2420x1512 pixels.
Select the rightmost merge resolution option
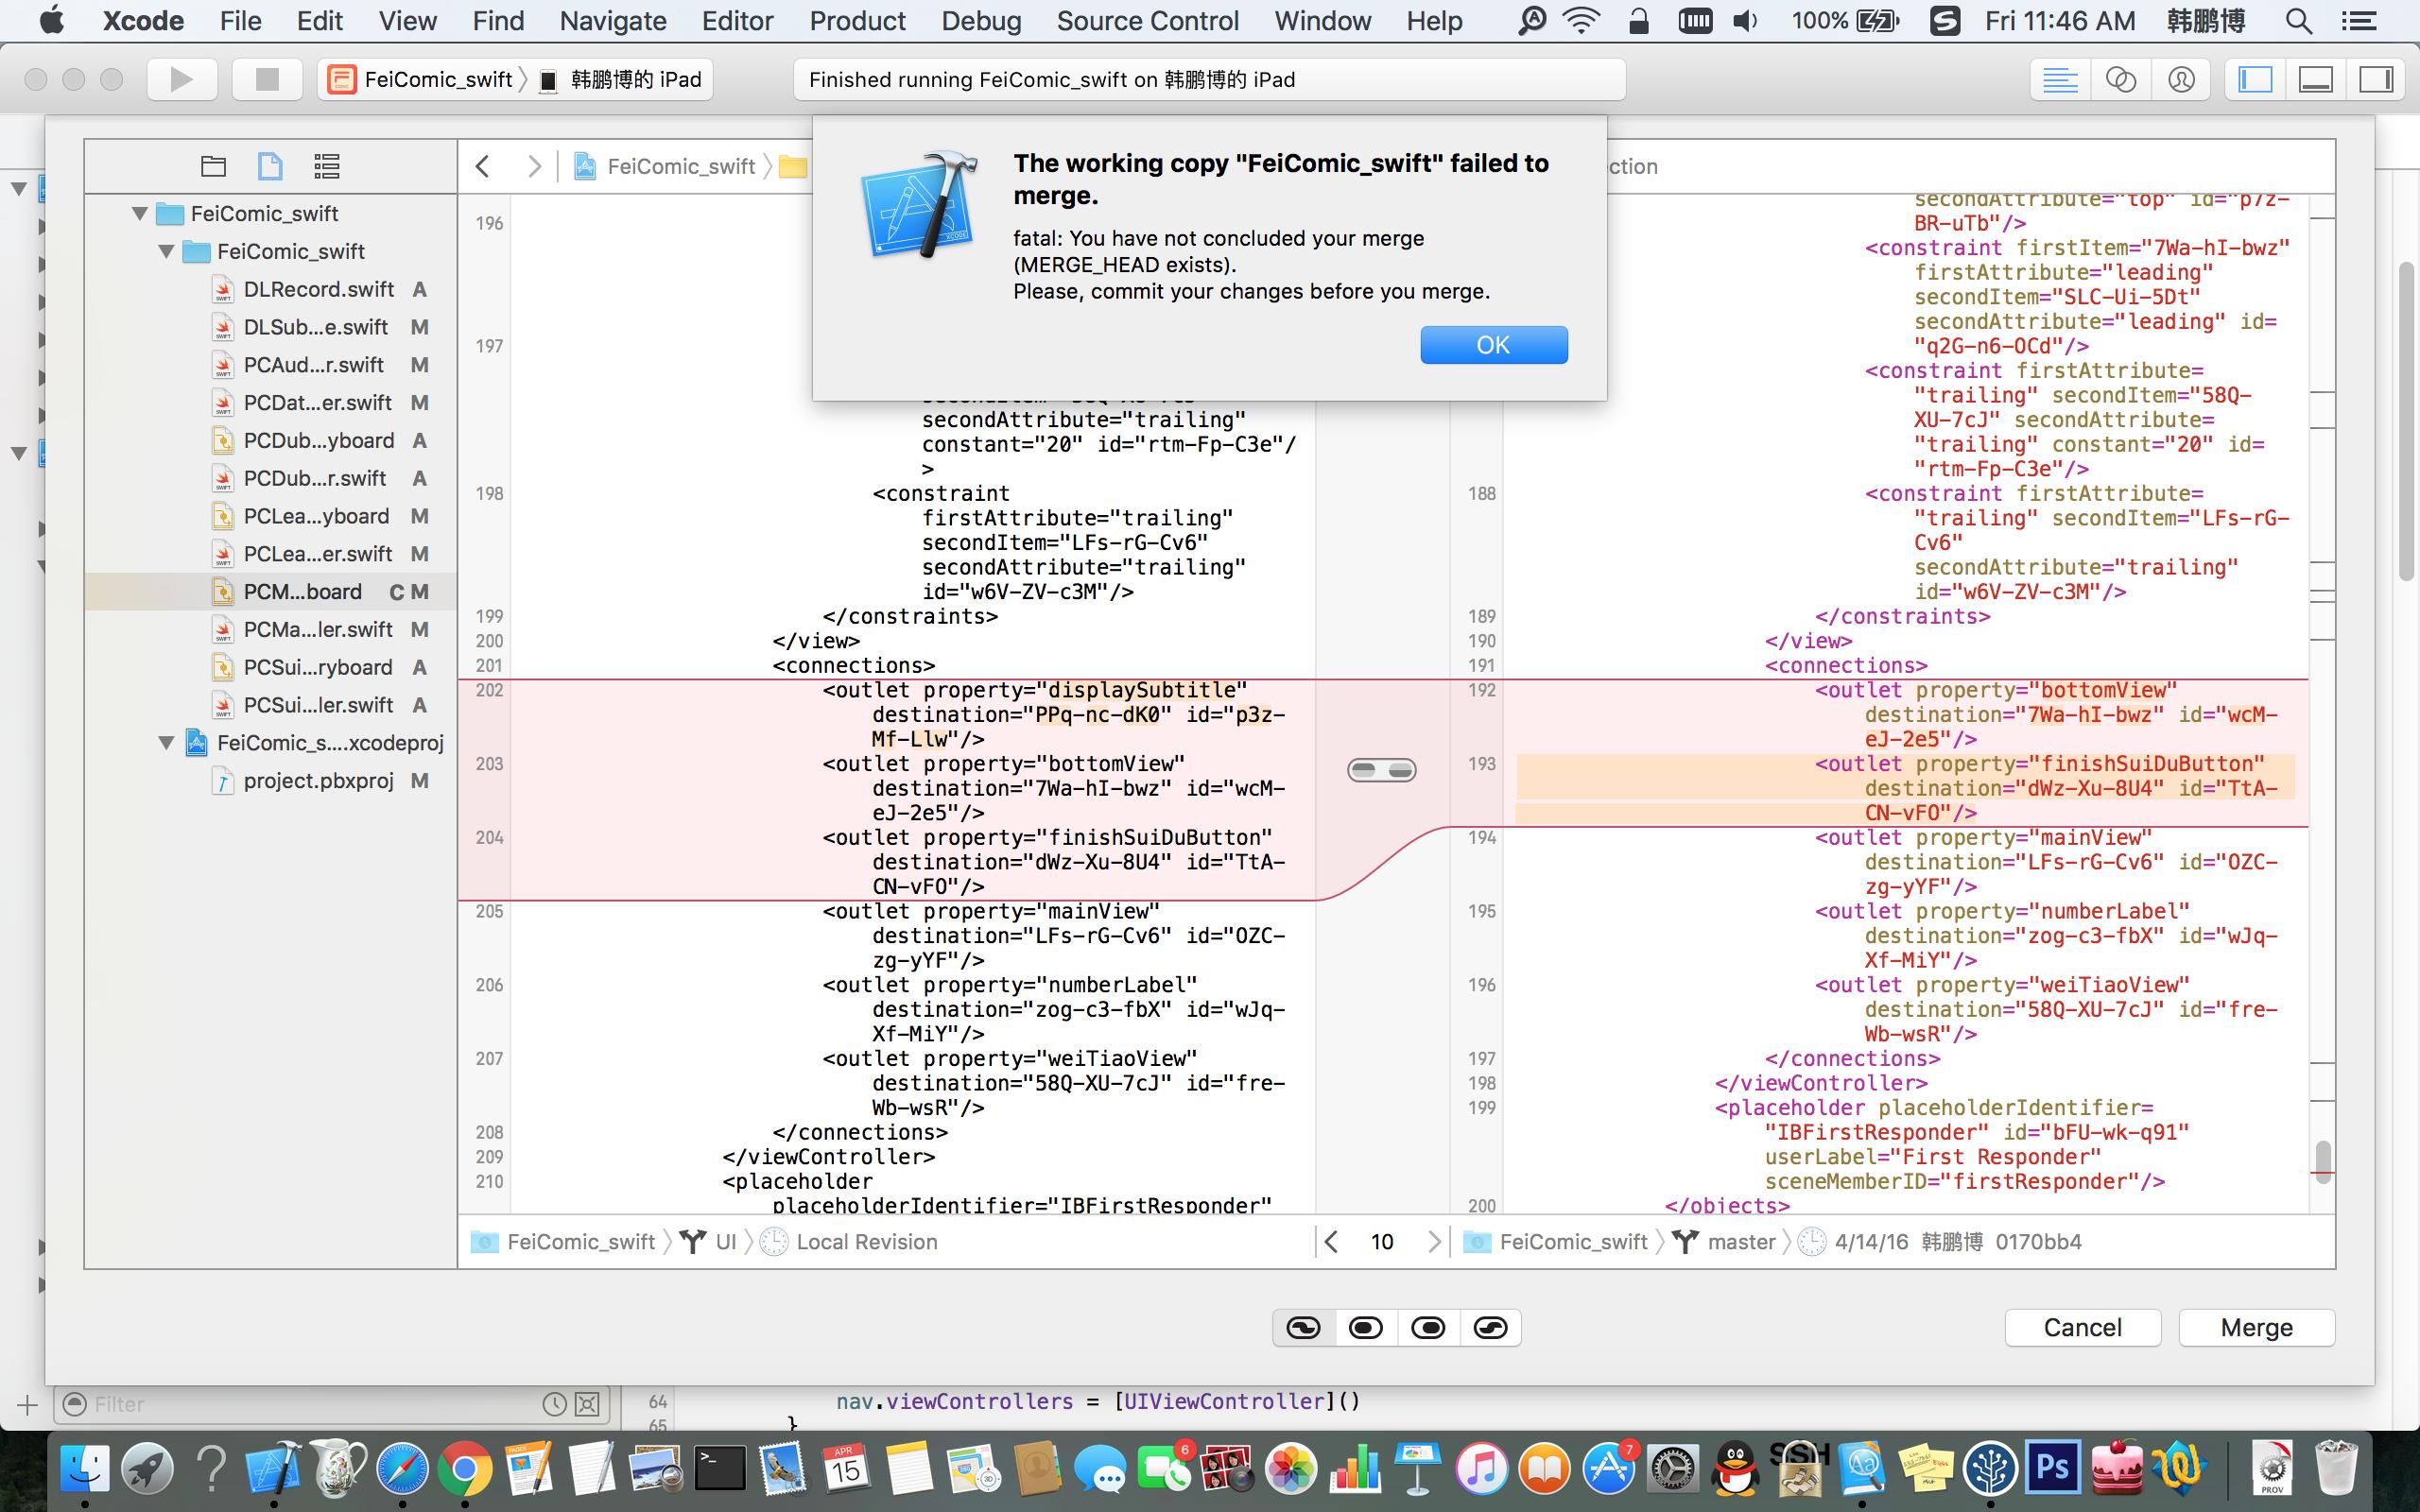tap(1490, 1327)
